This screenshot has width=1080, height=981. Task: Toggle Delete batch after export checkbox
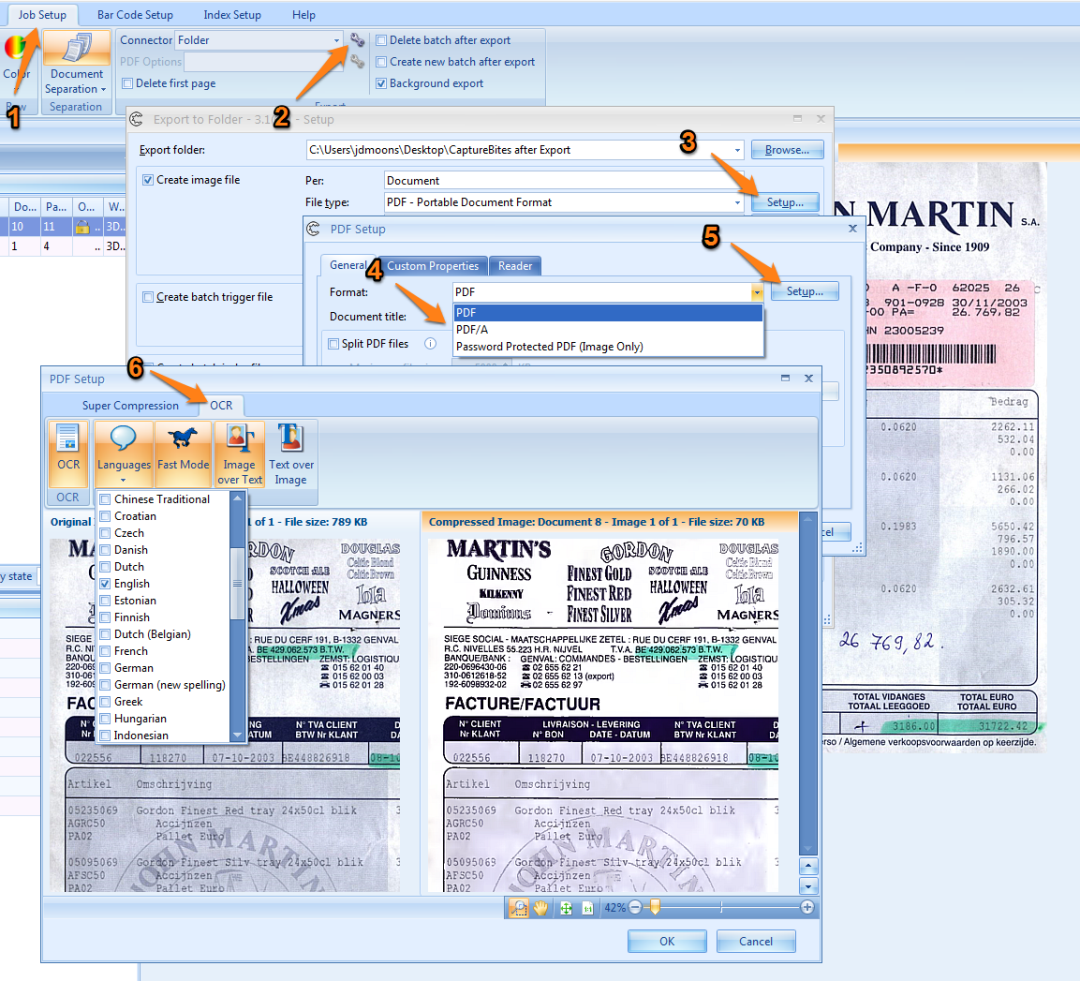(x=381, y=40)
